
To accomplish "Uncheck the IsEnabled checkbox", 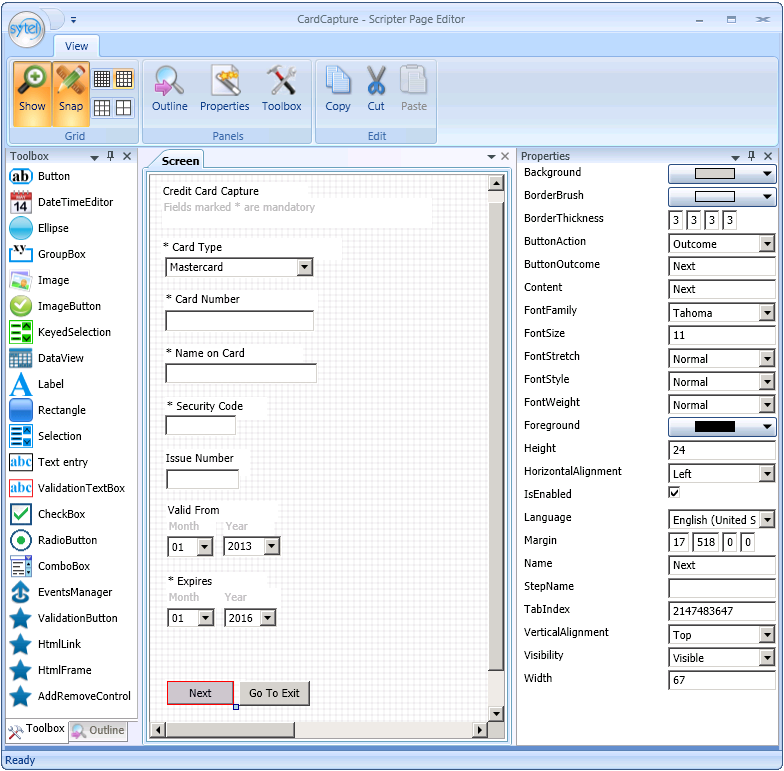I will coord(674,492).
